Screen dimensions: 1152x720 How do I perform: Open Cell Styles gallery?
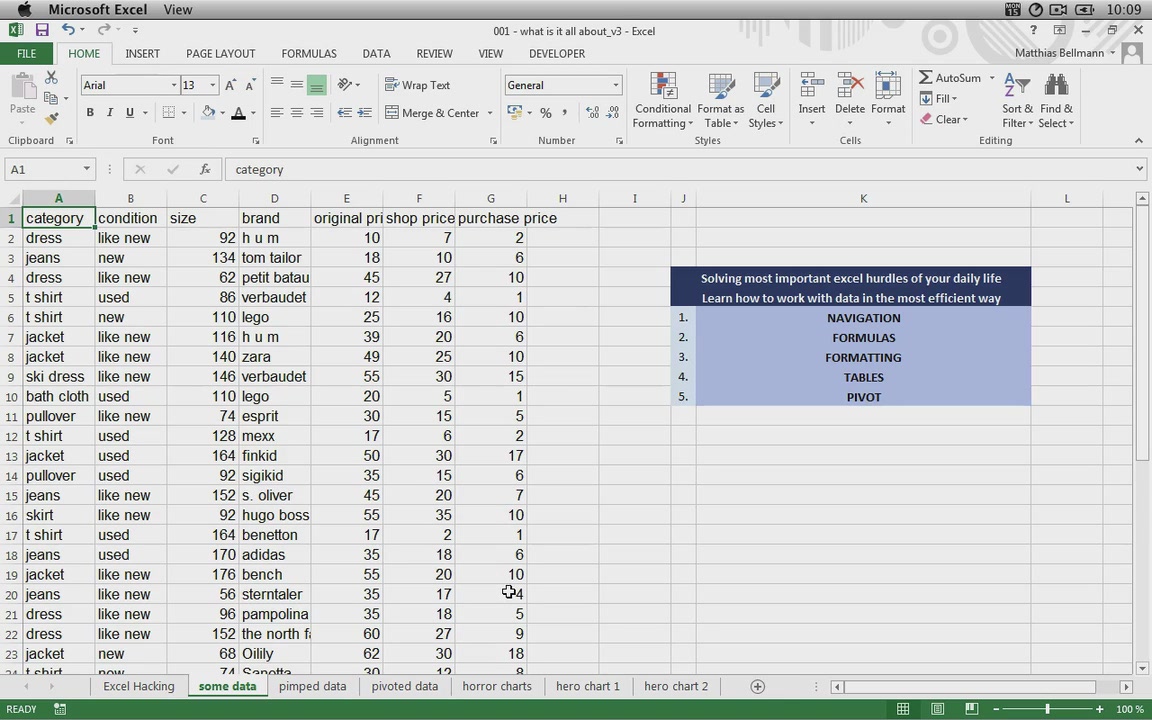[x=766, y=101]
